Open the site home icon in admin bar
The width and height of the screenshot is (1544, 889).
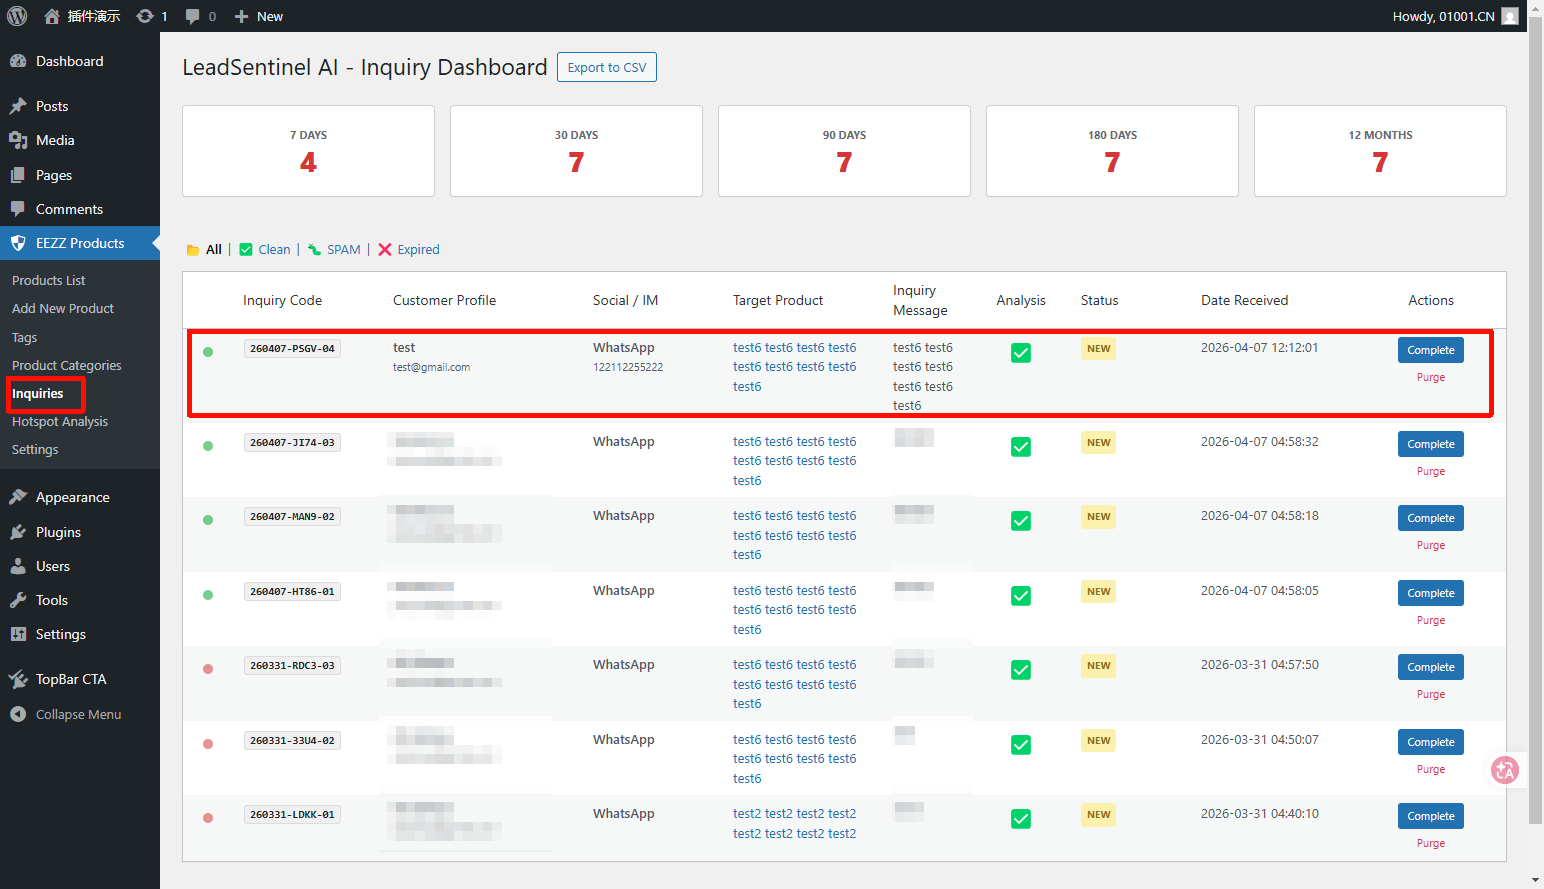(x=52, y=16)
